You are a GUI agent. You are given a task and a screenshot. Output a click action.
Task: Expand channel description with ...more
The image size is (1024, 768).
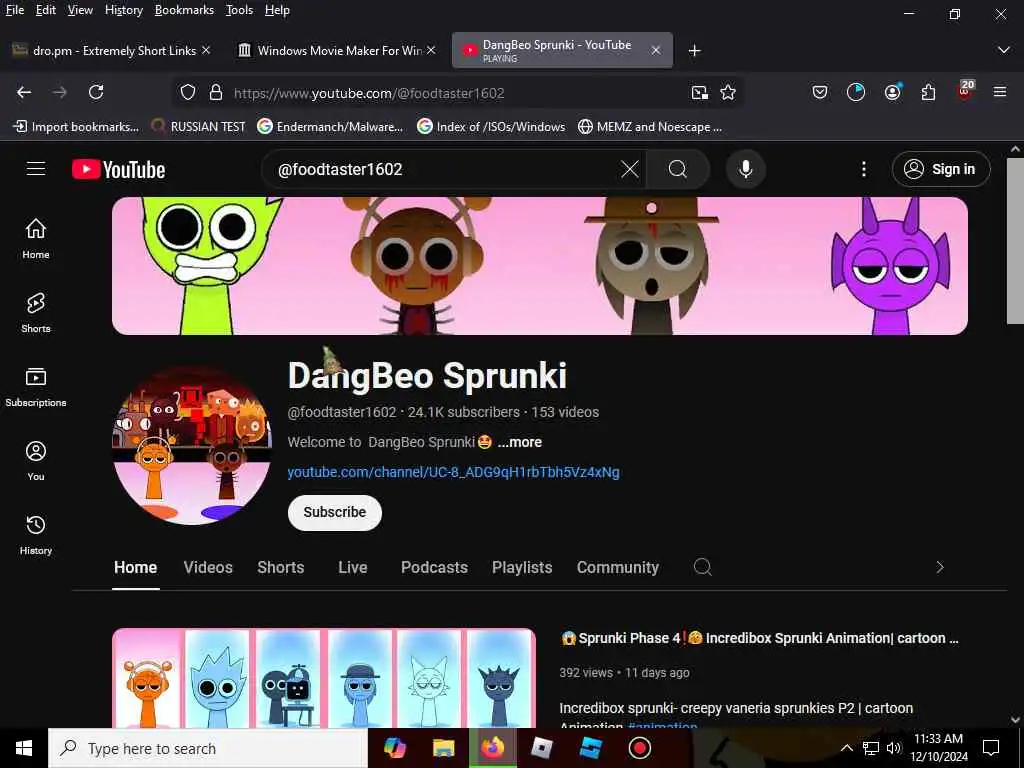[x=520, y=442]
